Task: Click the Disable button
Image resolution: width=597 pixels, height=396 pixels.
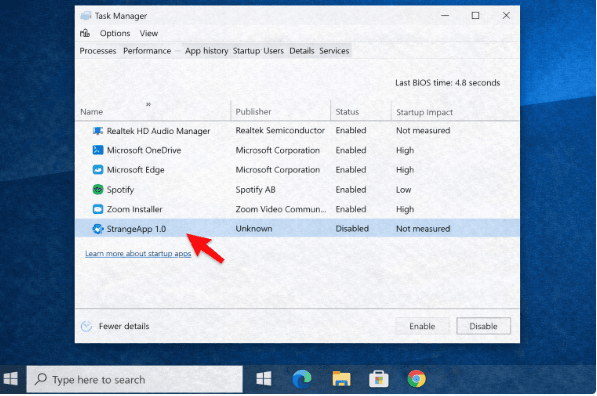Action: coord(484,326)
